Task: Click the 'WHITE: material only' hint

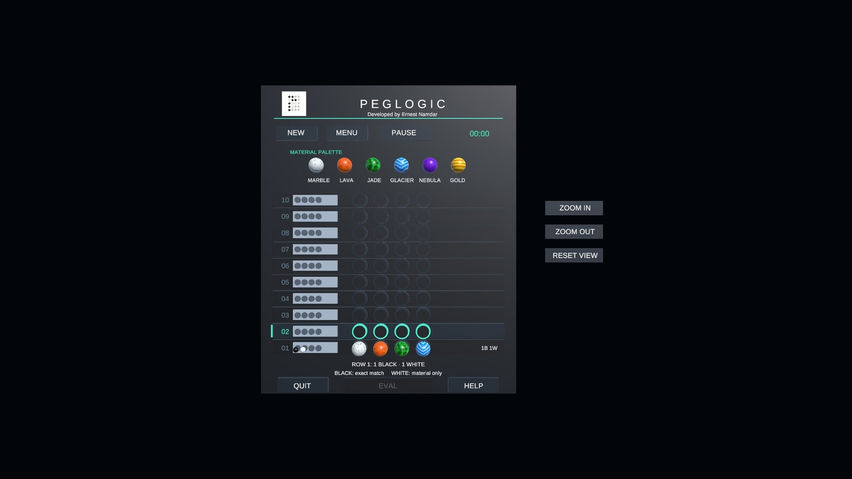Action: pos(417,373)
